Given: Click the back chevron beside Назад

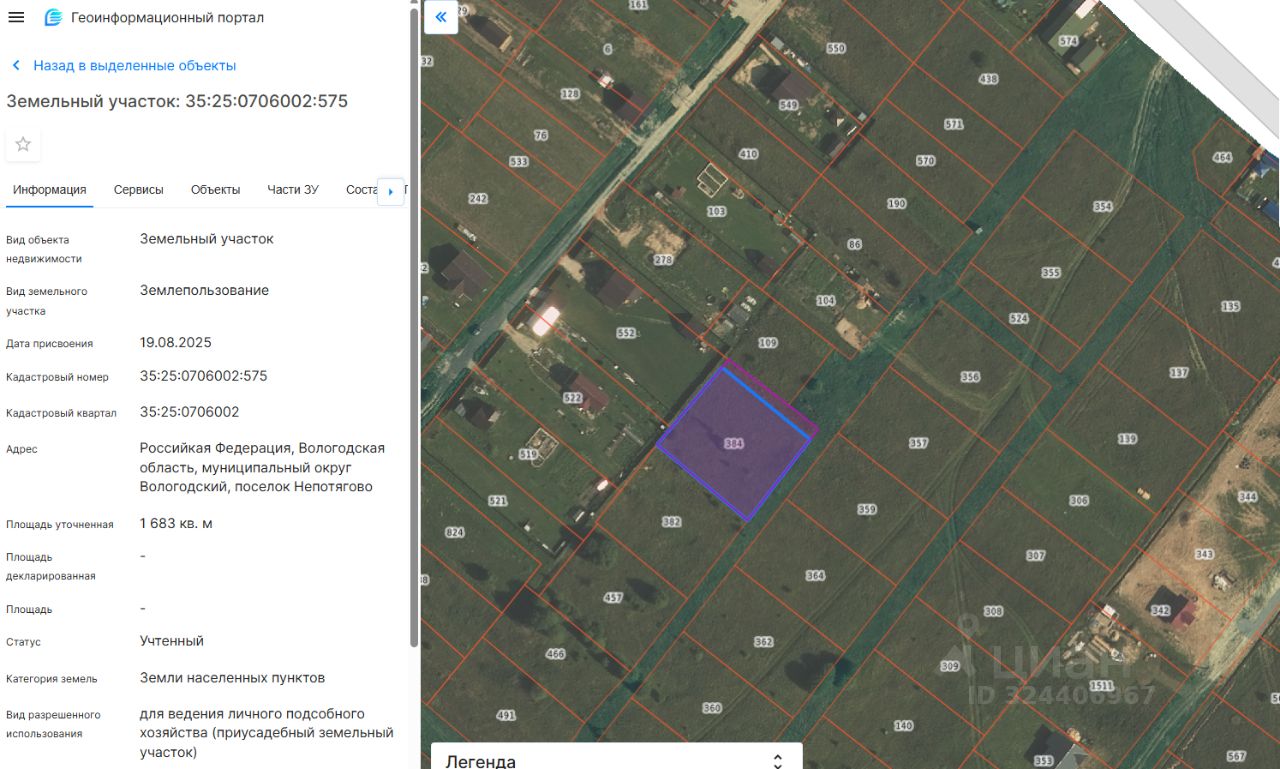Looking at the screenshot, I should click(x=16, y=65).
